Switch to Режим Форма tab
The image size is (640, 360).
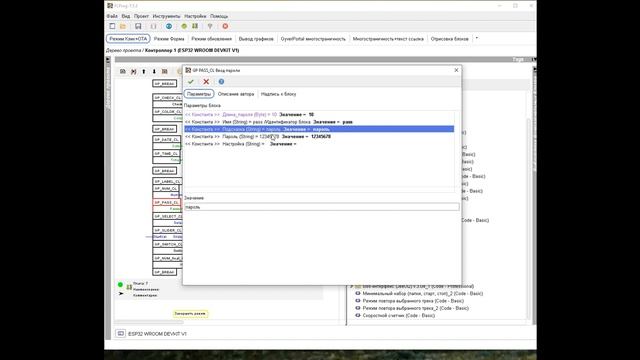pyautogui.click(x=169, y=39)
